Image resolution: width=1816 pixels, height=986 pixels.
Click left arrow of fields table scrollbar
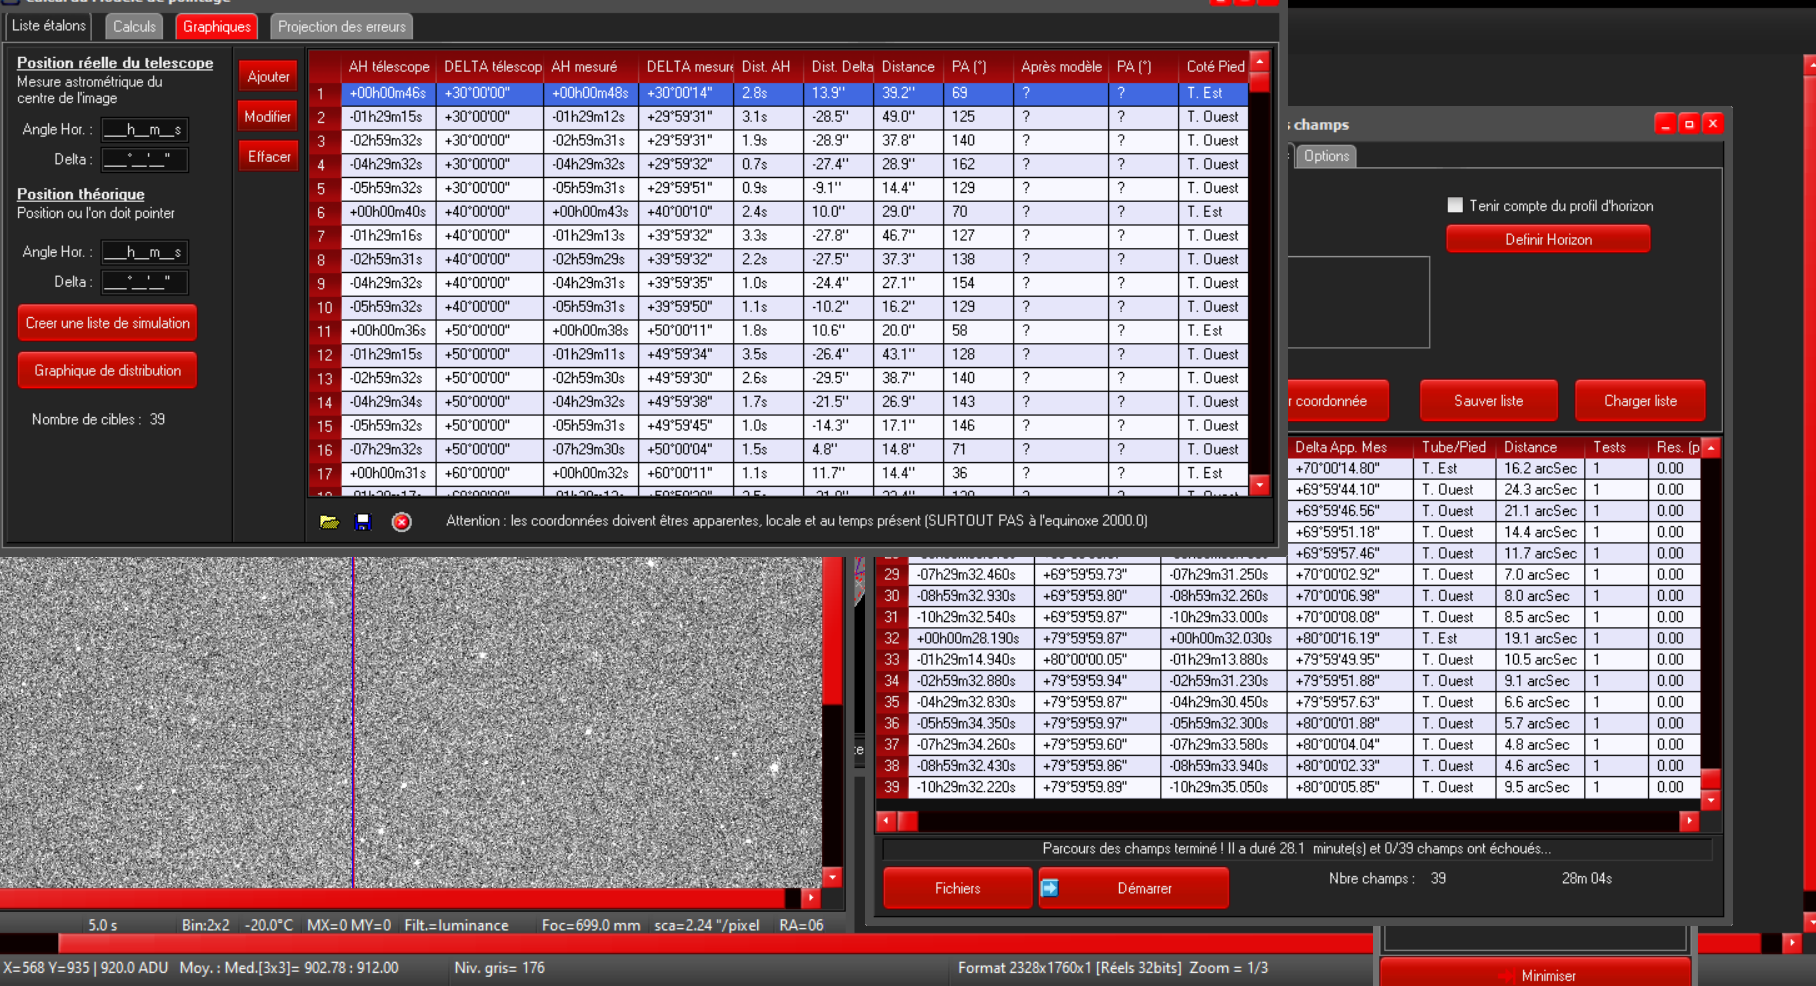click(x=886, y=821)
